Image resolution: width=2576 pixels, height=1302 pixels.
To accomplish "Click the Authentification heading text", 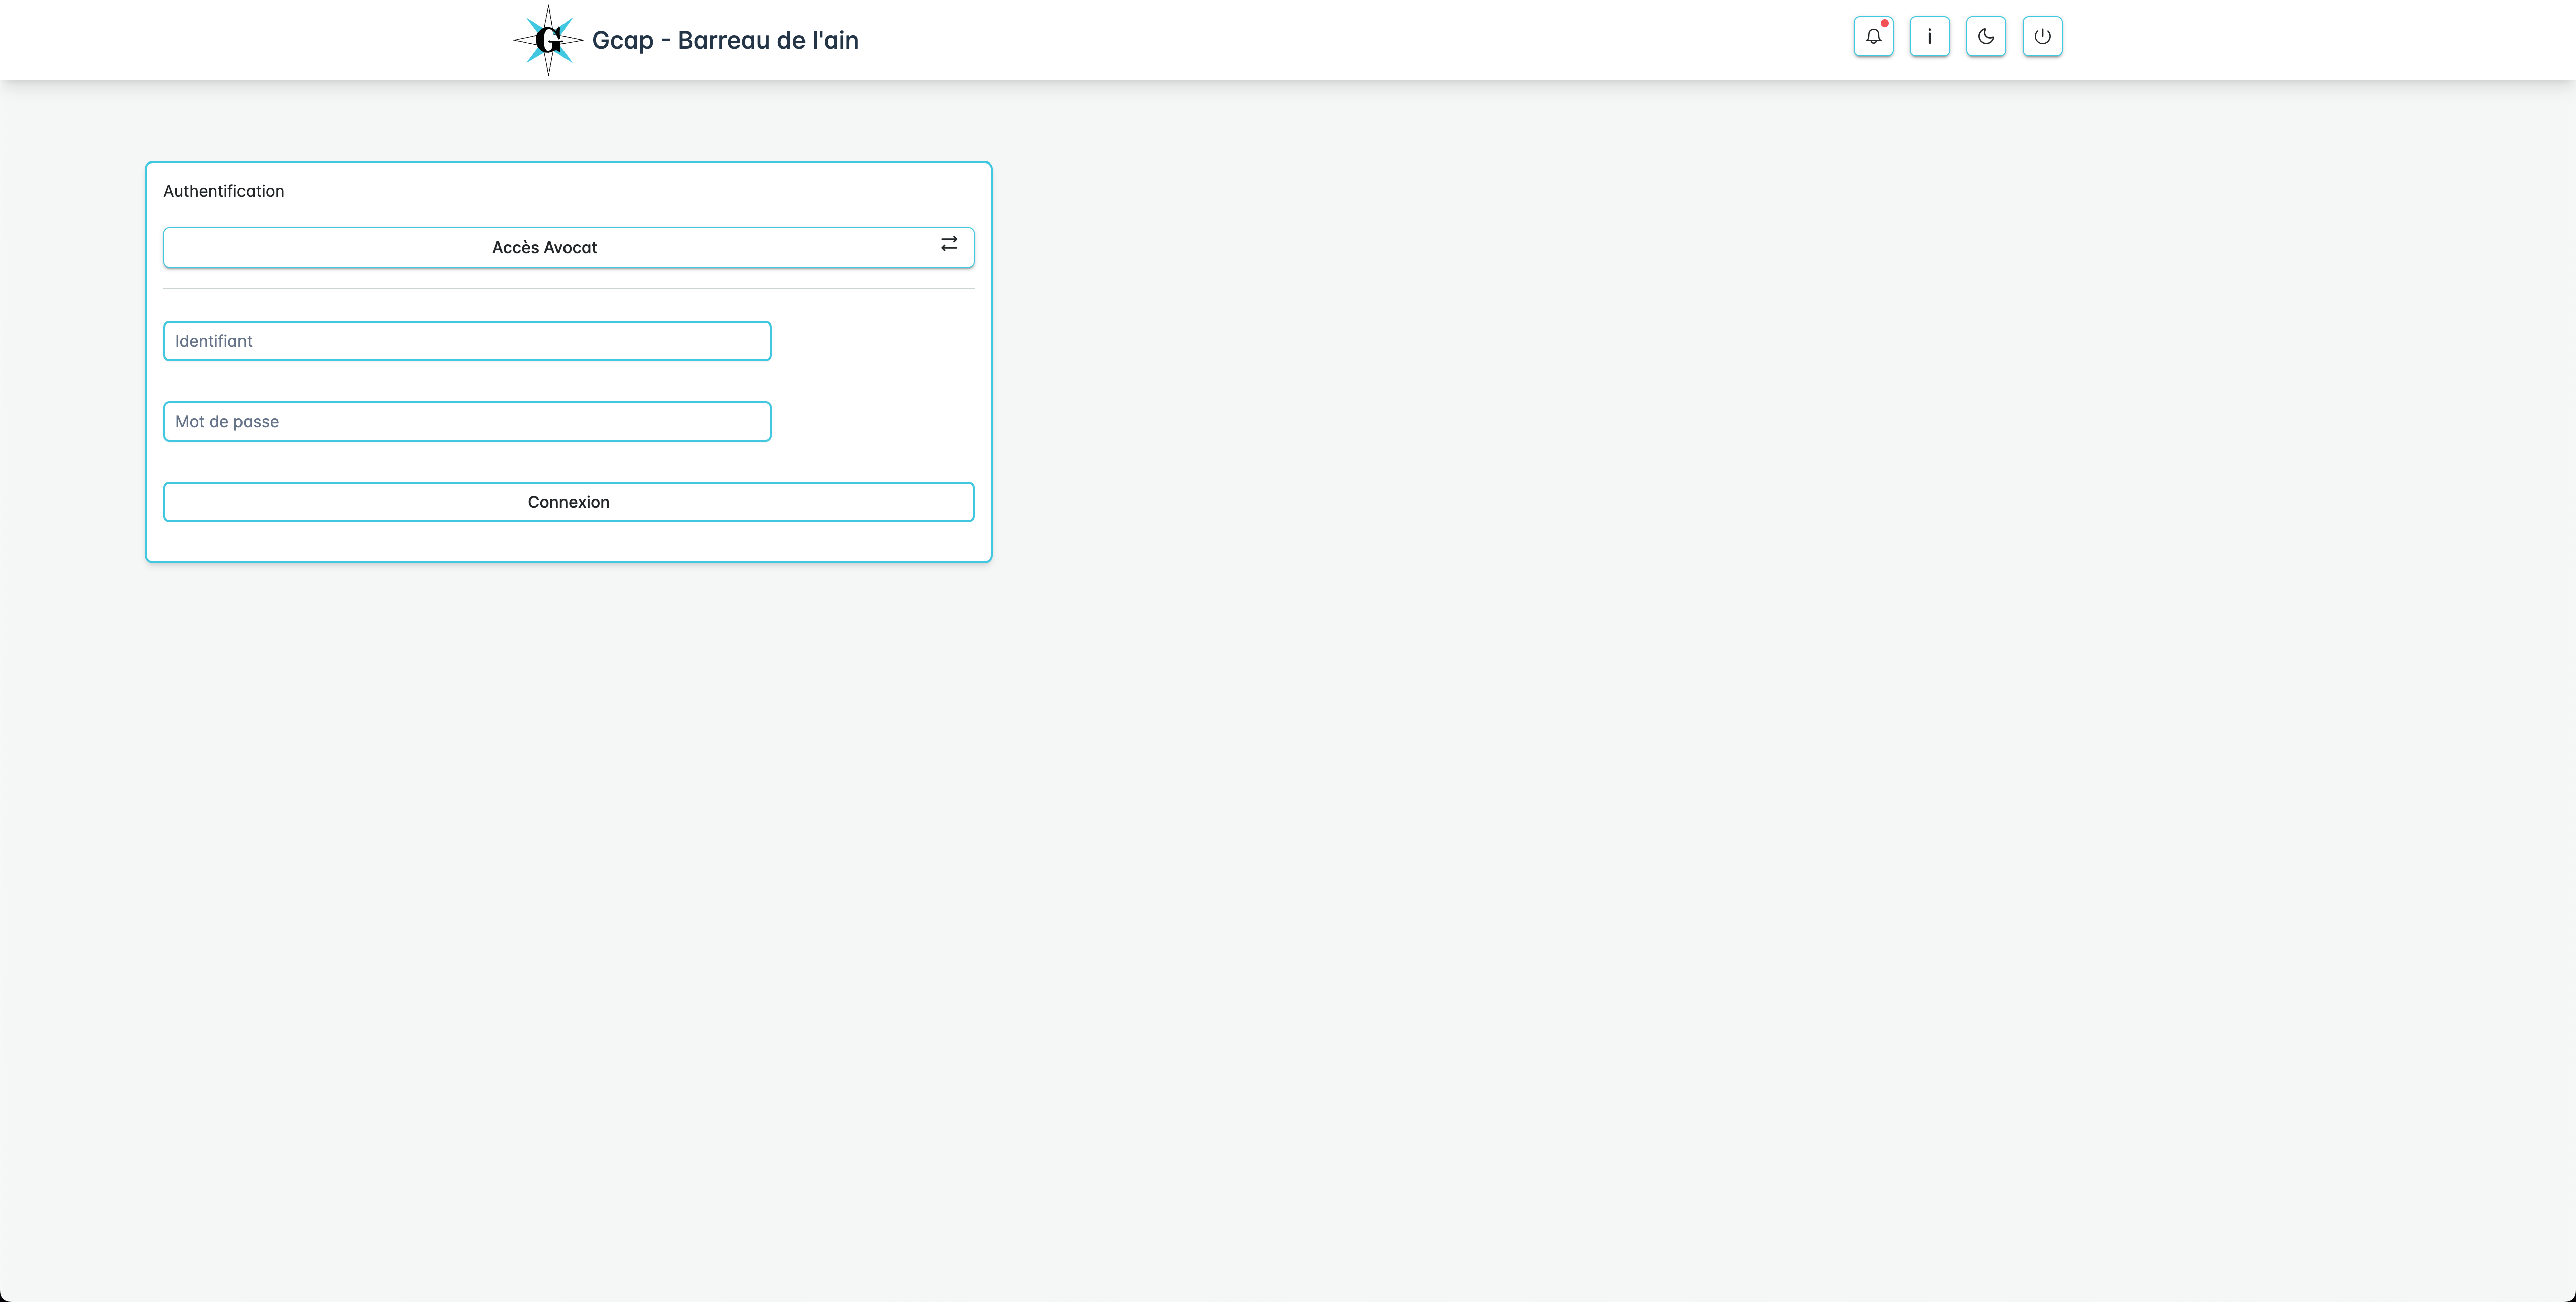I will [223, 191].
